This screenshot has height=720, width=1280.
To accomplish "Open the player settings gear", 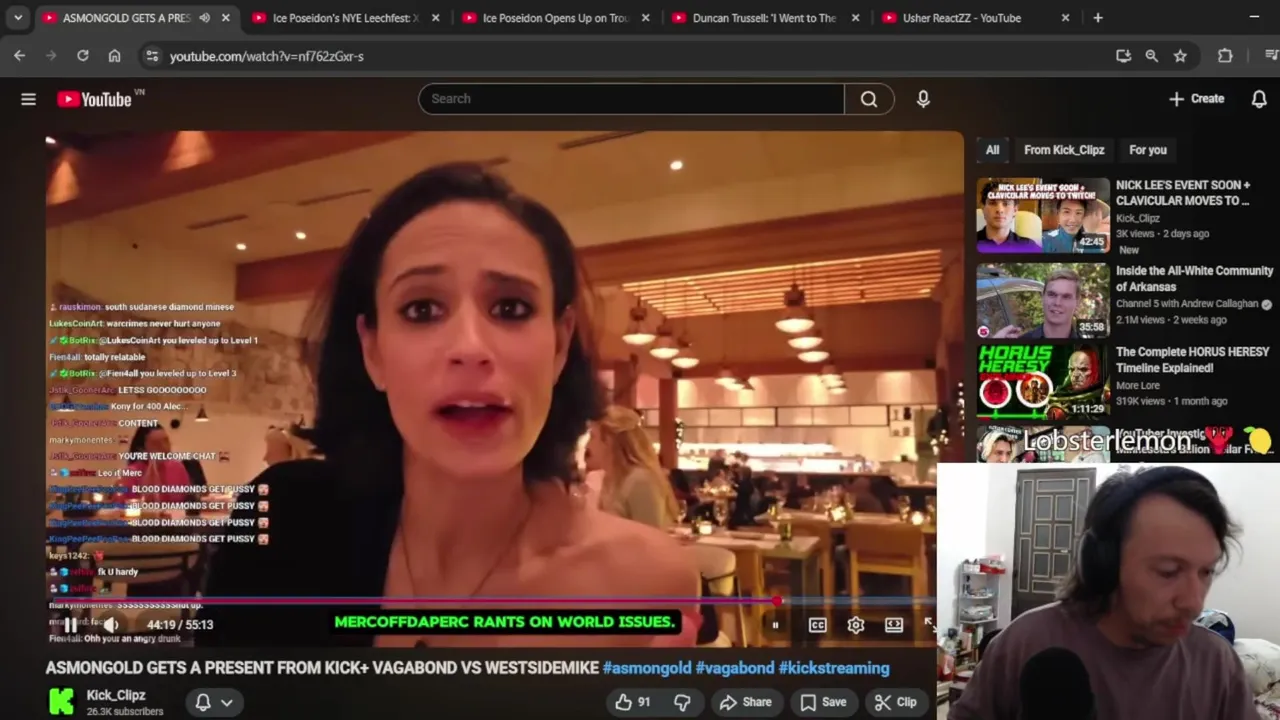I will [856, 625].
